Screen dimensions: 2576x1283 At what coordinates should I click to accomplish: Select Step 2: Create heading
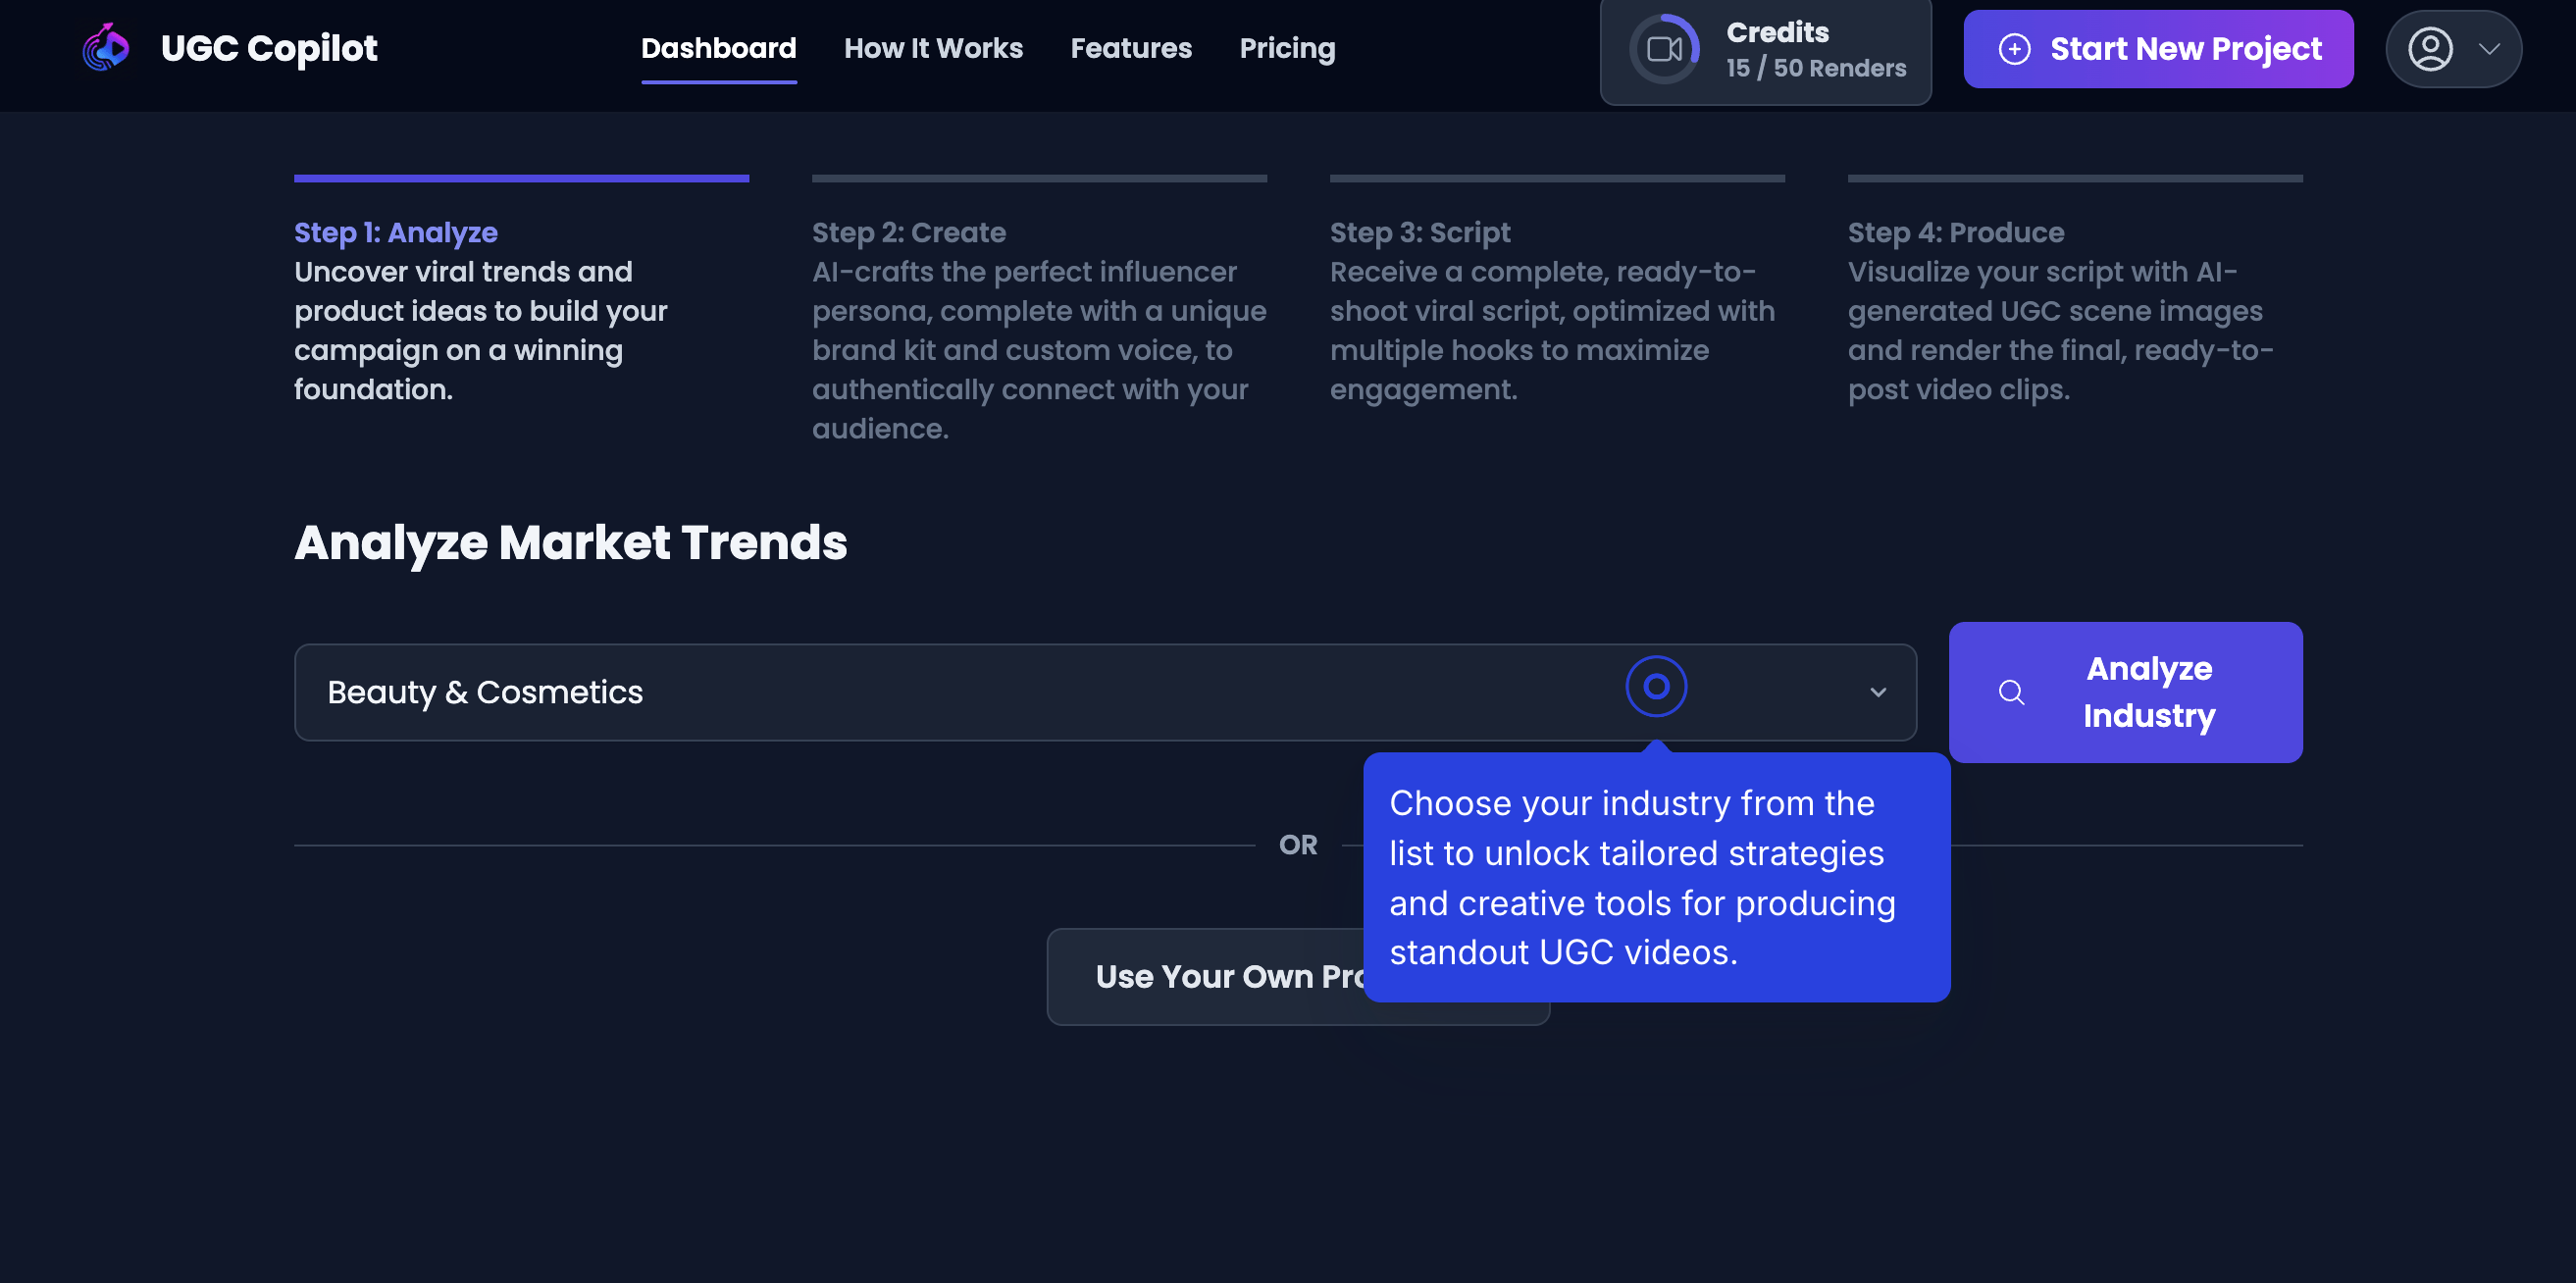[x=908, y=232]
